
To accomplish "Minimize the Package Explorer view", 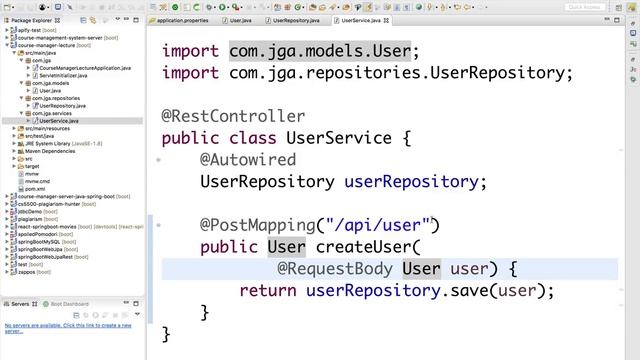I will coord(127,19).
